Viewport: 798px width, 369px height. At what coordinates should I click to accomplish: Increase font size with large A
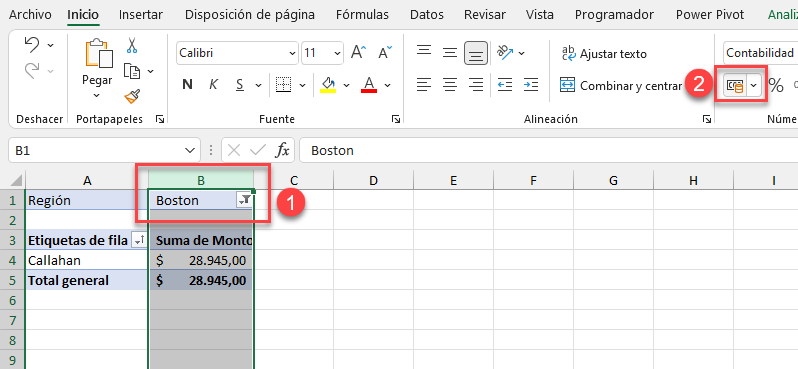point(359,52)
